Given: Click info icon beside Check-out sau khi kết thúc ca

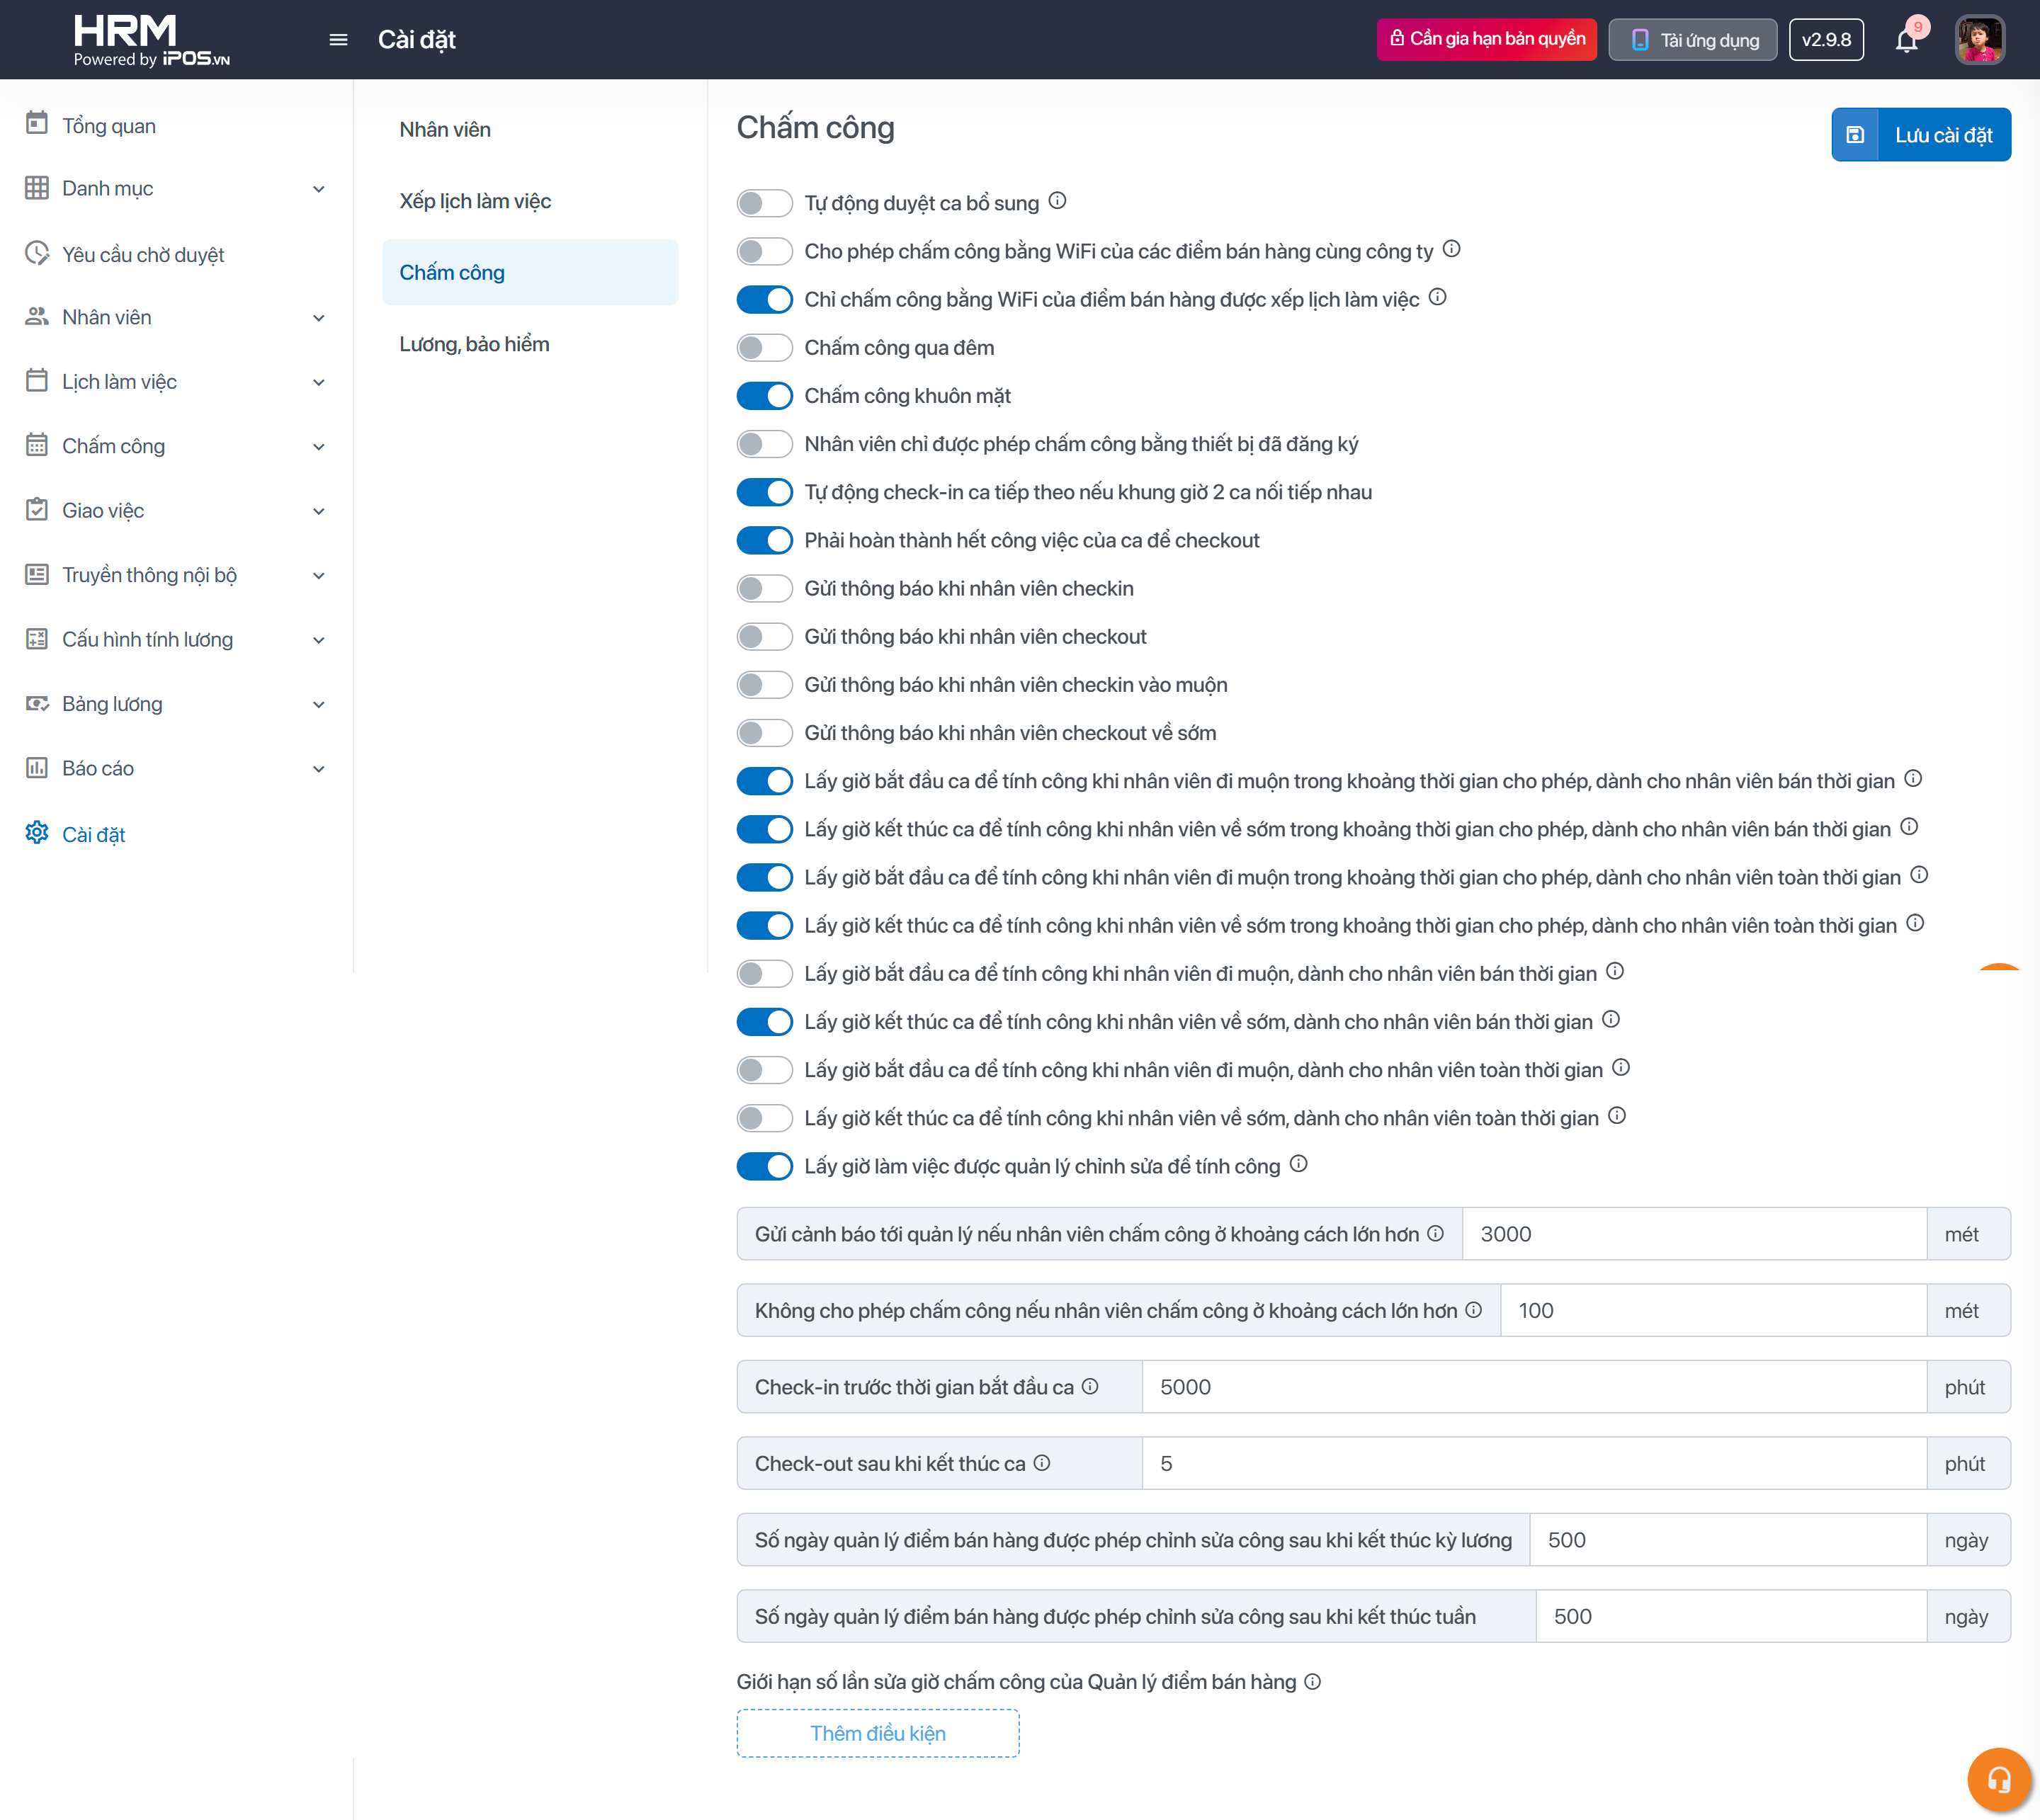Looking at the screenshot, I should (1042, 1463).
